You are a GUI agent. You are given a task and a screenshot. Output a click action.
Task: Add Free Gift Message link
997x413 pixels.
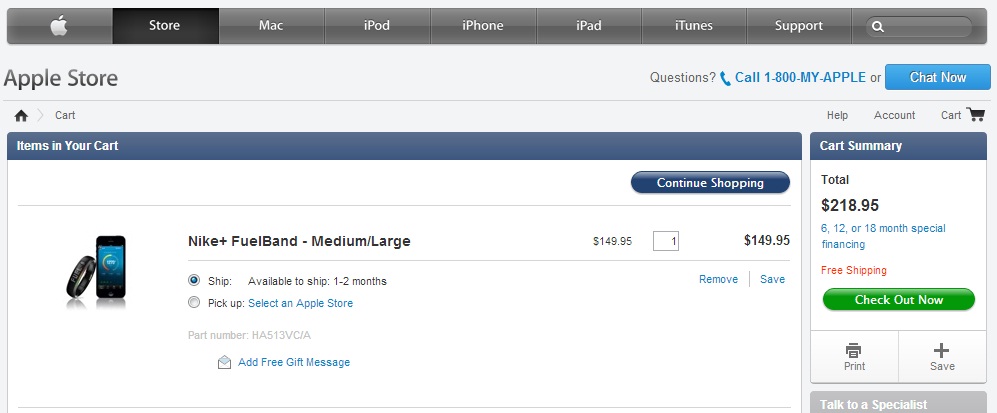(x=294, y=362)
